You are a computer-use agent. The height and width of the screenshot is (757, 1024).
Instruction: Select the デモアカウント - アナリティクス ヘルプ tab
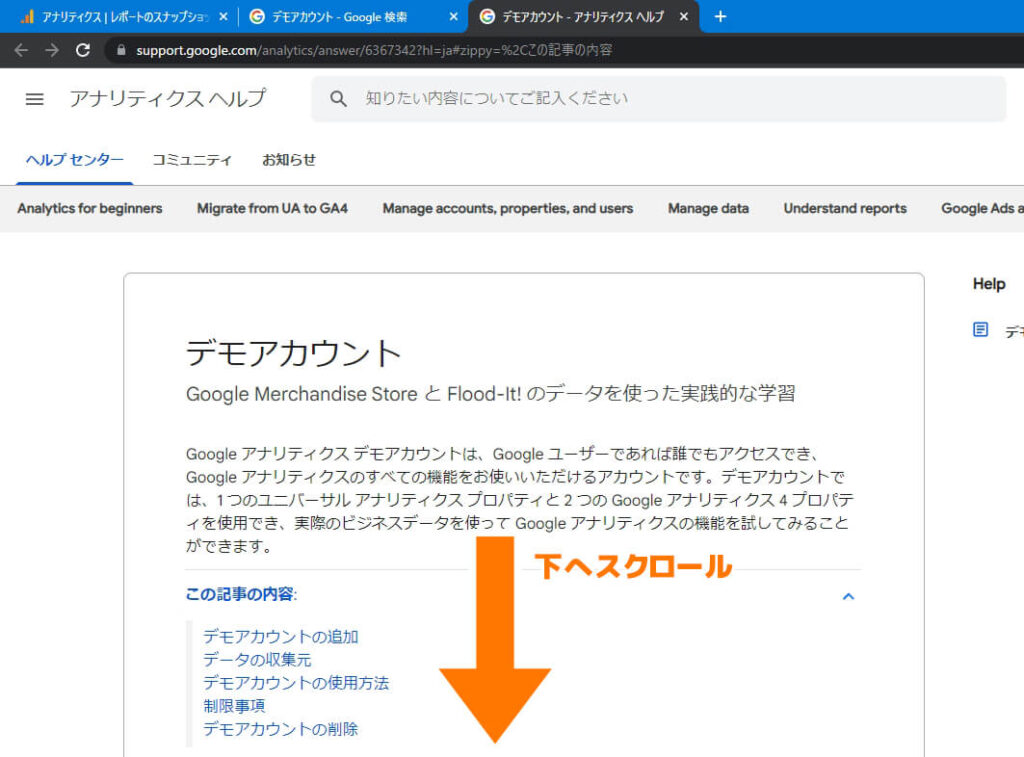(x=583, y=16)
